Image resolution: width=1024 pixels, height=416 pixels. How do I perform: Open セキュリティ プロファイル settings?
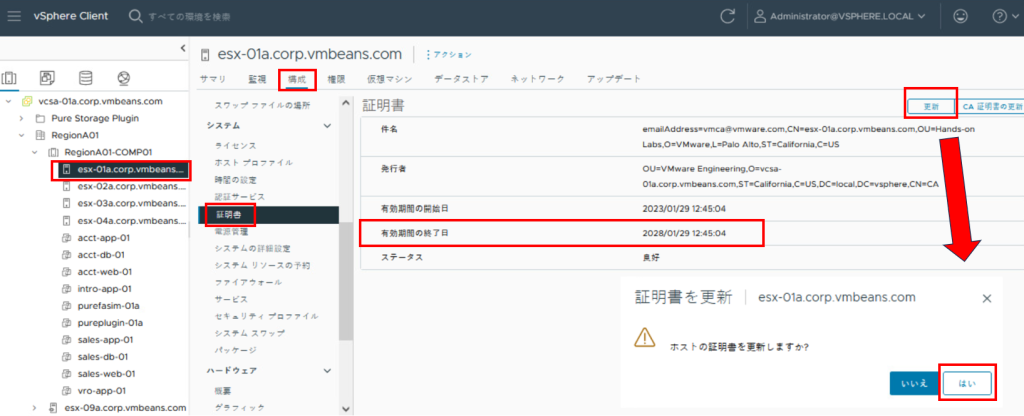point(266,316)
